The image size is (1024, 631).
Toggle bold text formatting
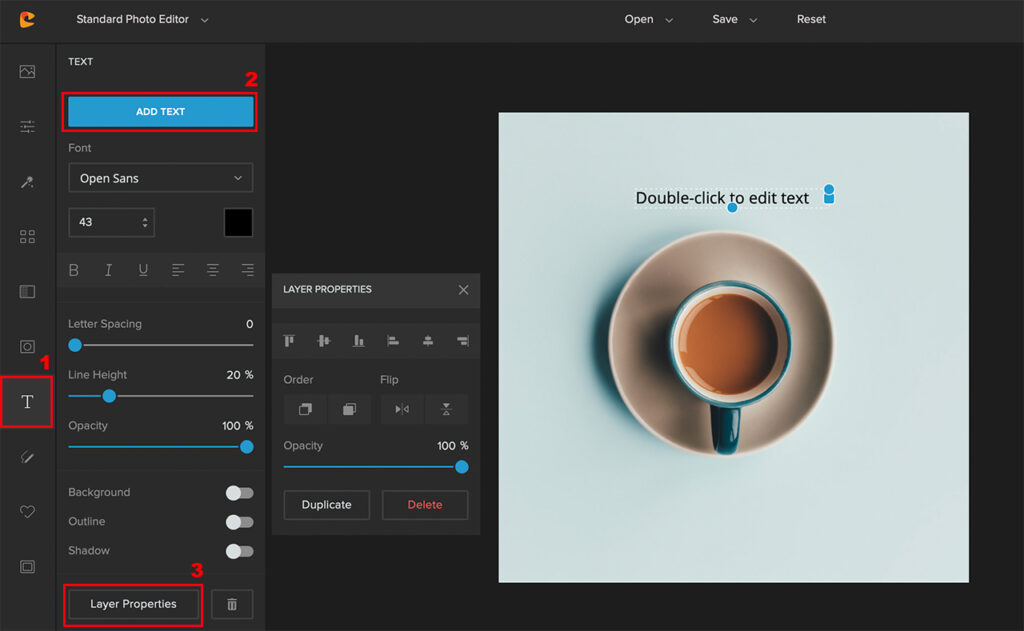(x=74, y=270)
